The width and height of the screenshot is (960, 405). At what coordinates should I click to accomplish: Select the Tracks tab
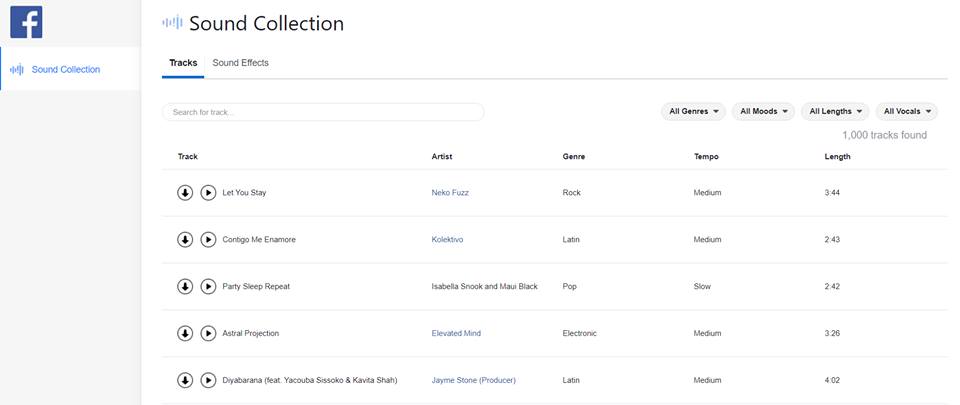point(183,63)
